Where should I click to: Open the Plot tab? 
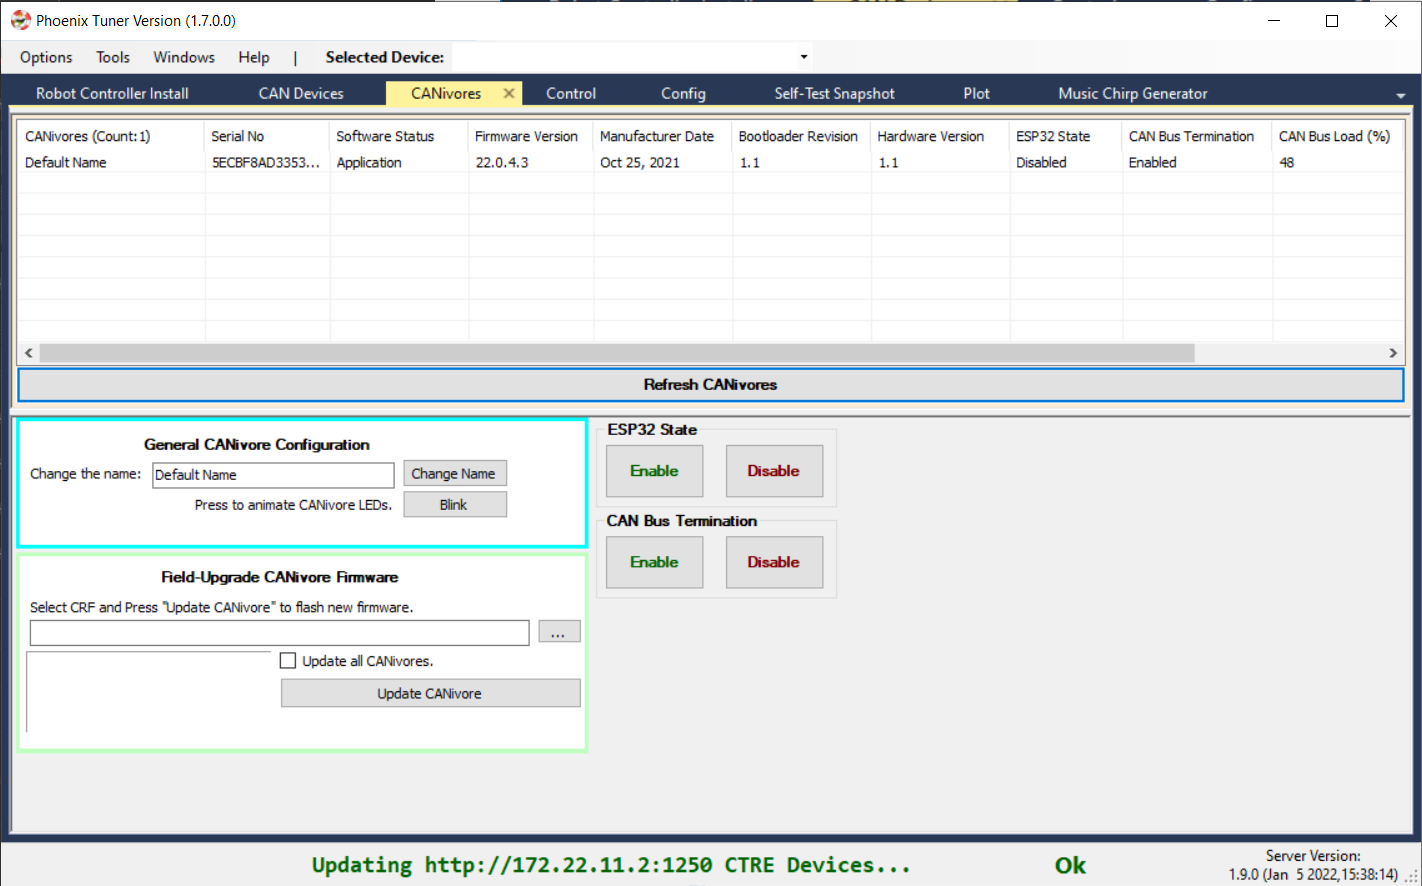pyautogui.click(x=976, y=93)
